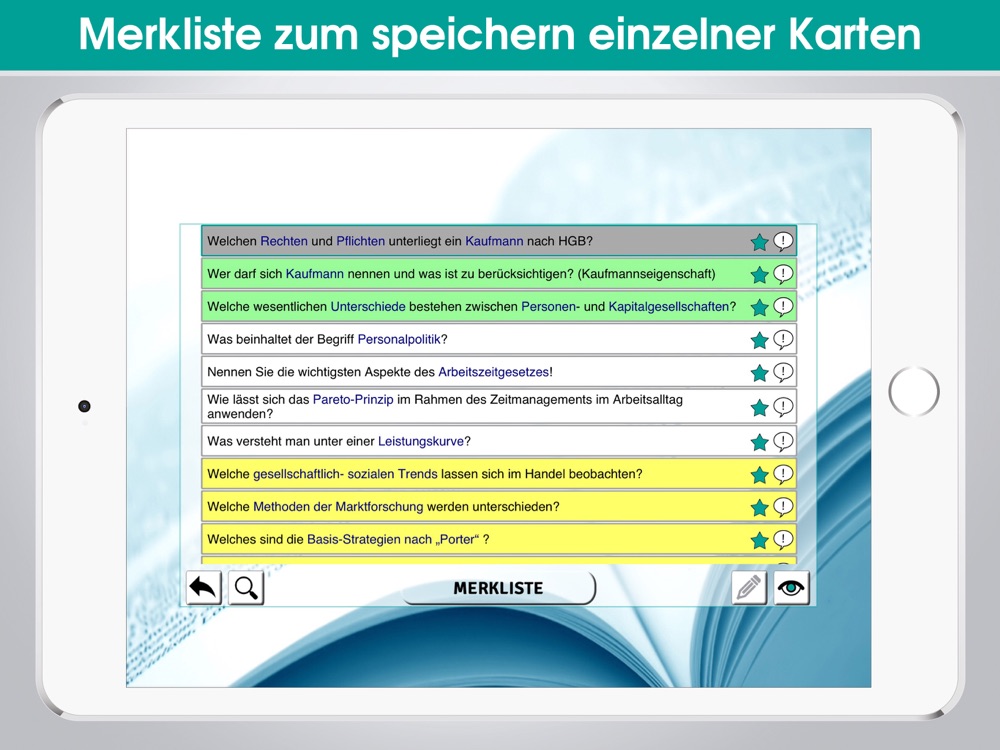Tap the pencil edit icon
The image size is (1000, 750).
pos(749,587)
